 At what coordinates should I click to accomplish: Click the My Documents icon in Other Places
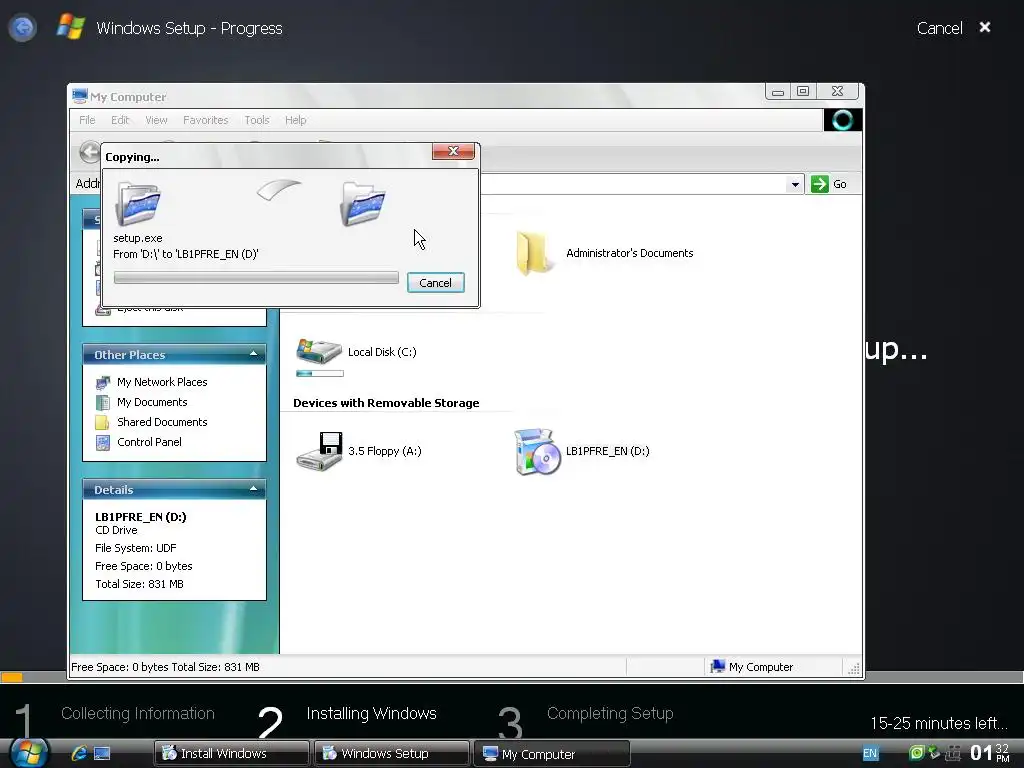(103, 402)
